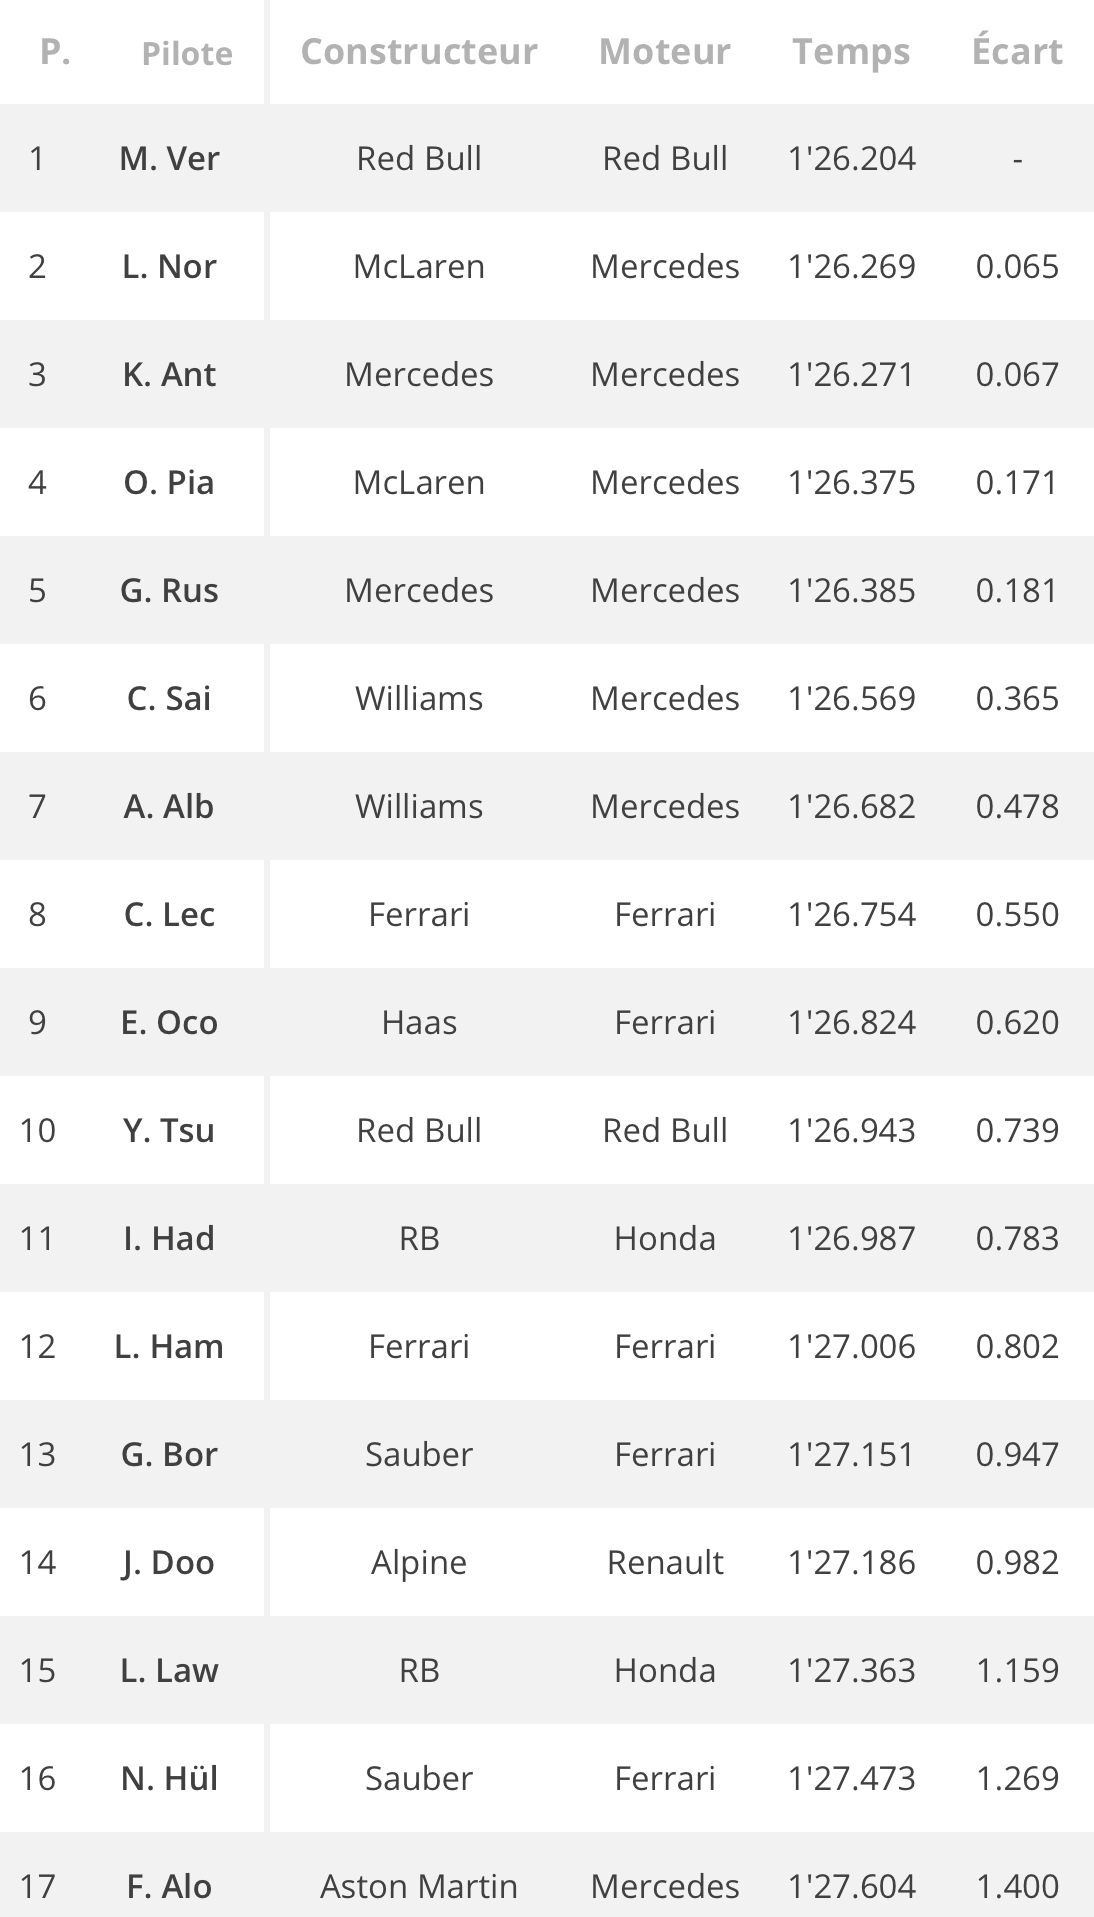This screenshot has height=1917, width=1094.
Task: Select the Constructeur column header
Action: [x=419, y=51]
